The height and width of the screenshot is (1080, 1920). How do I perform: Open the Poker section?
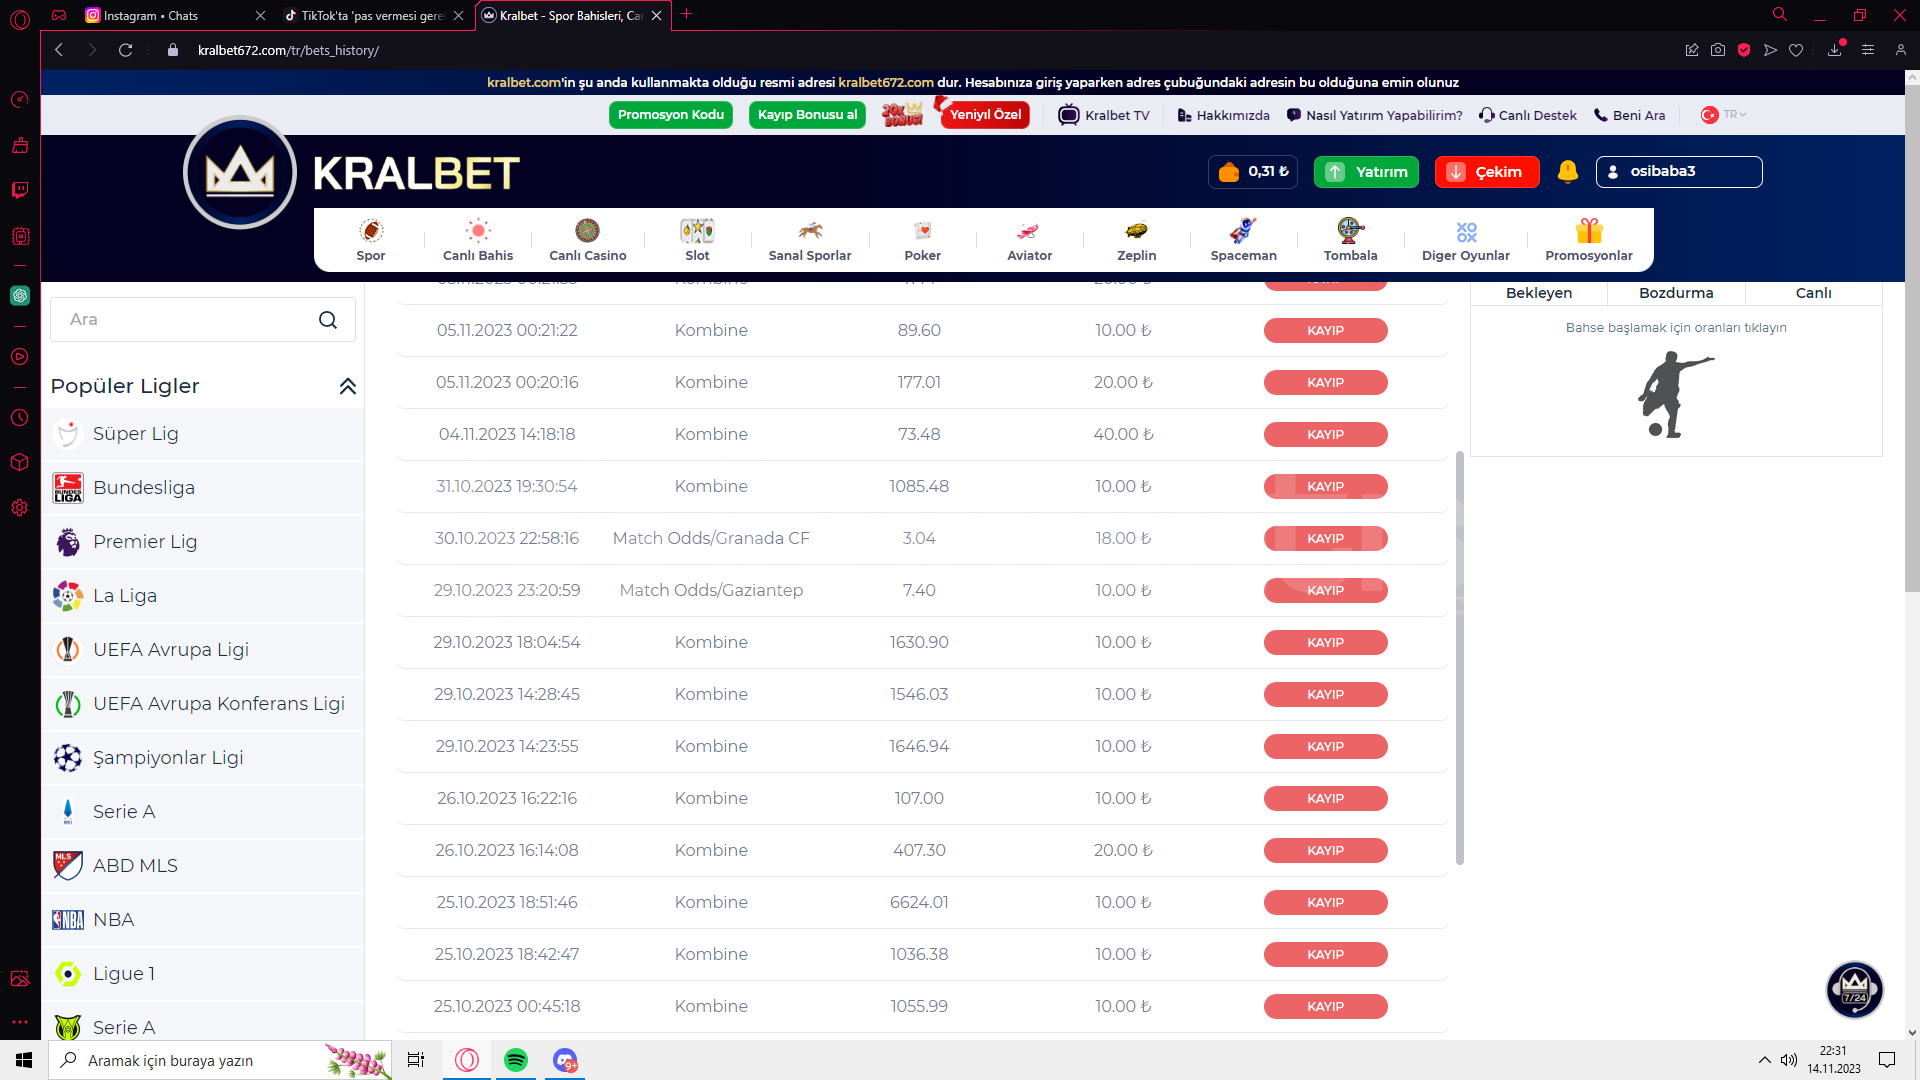pos(922,240)
